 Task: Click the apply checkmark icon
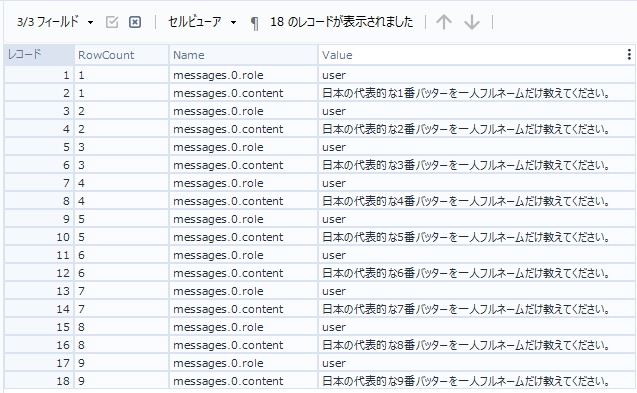click(x=112, y=22)
